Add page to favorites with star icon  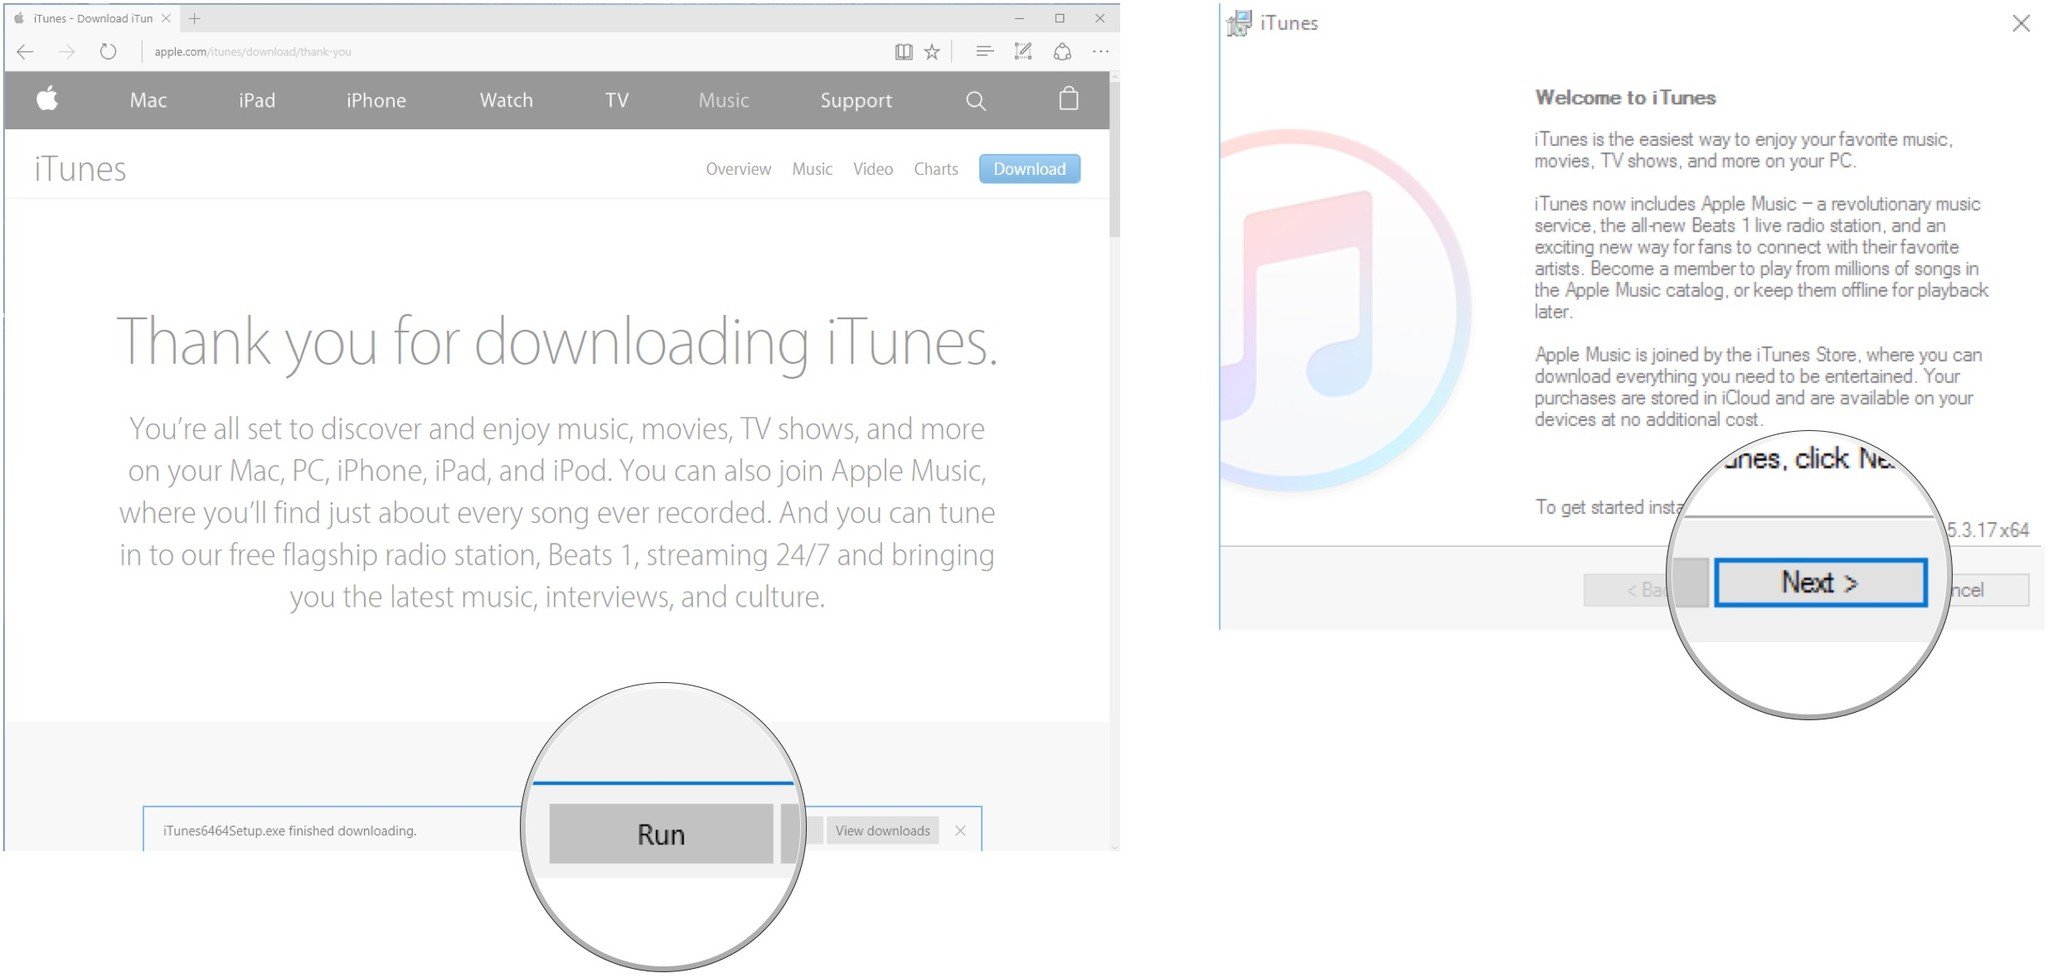(932, 52)
